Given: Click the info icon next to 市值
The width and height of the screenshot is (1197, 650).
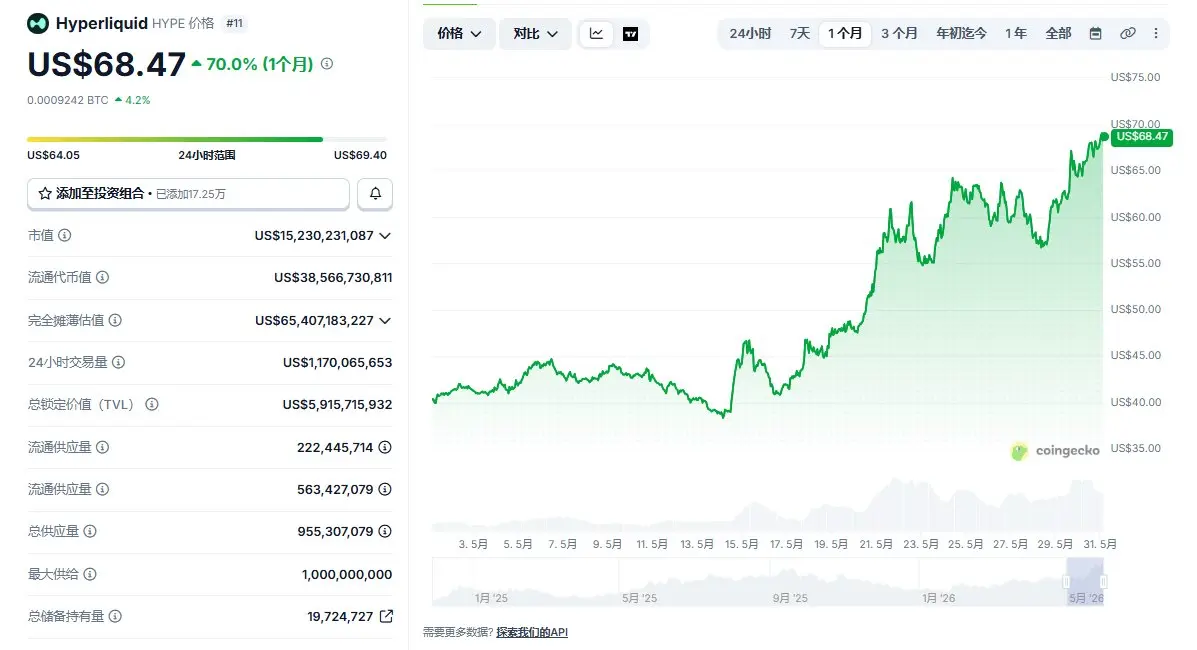Looking at the screenshot, I should click(x=65, y=235).
